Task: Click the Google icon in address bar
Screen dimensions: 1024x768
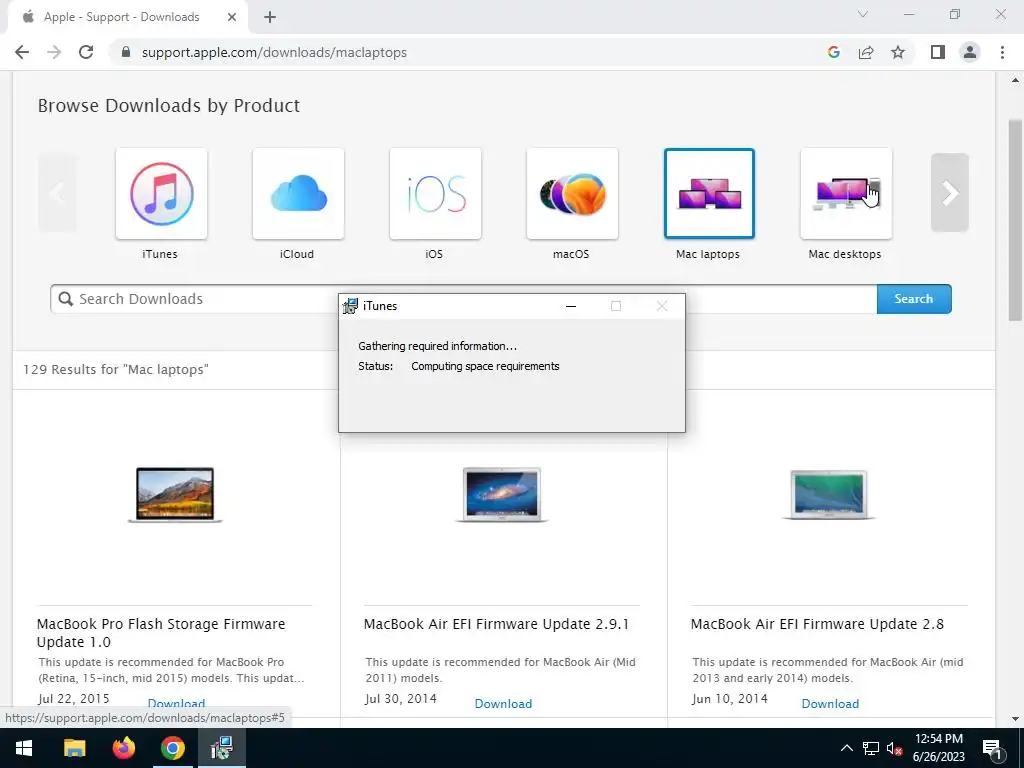Action: 833,52
